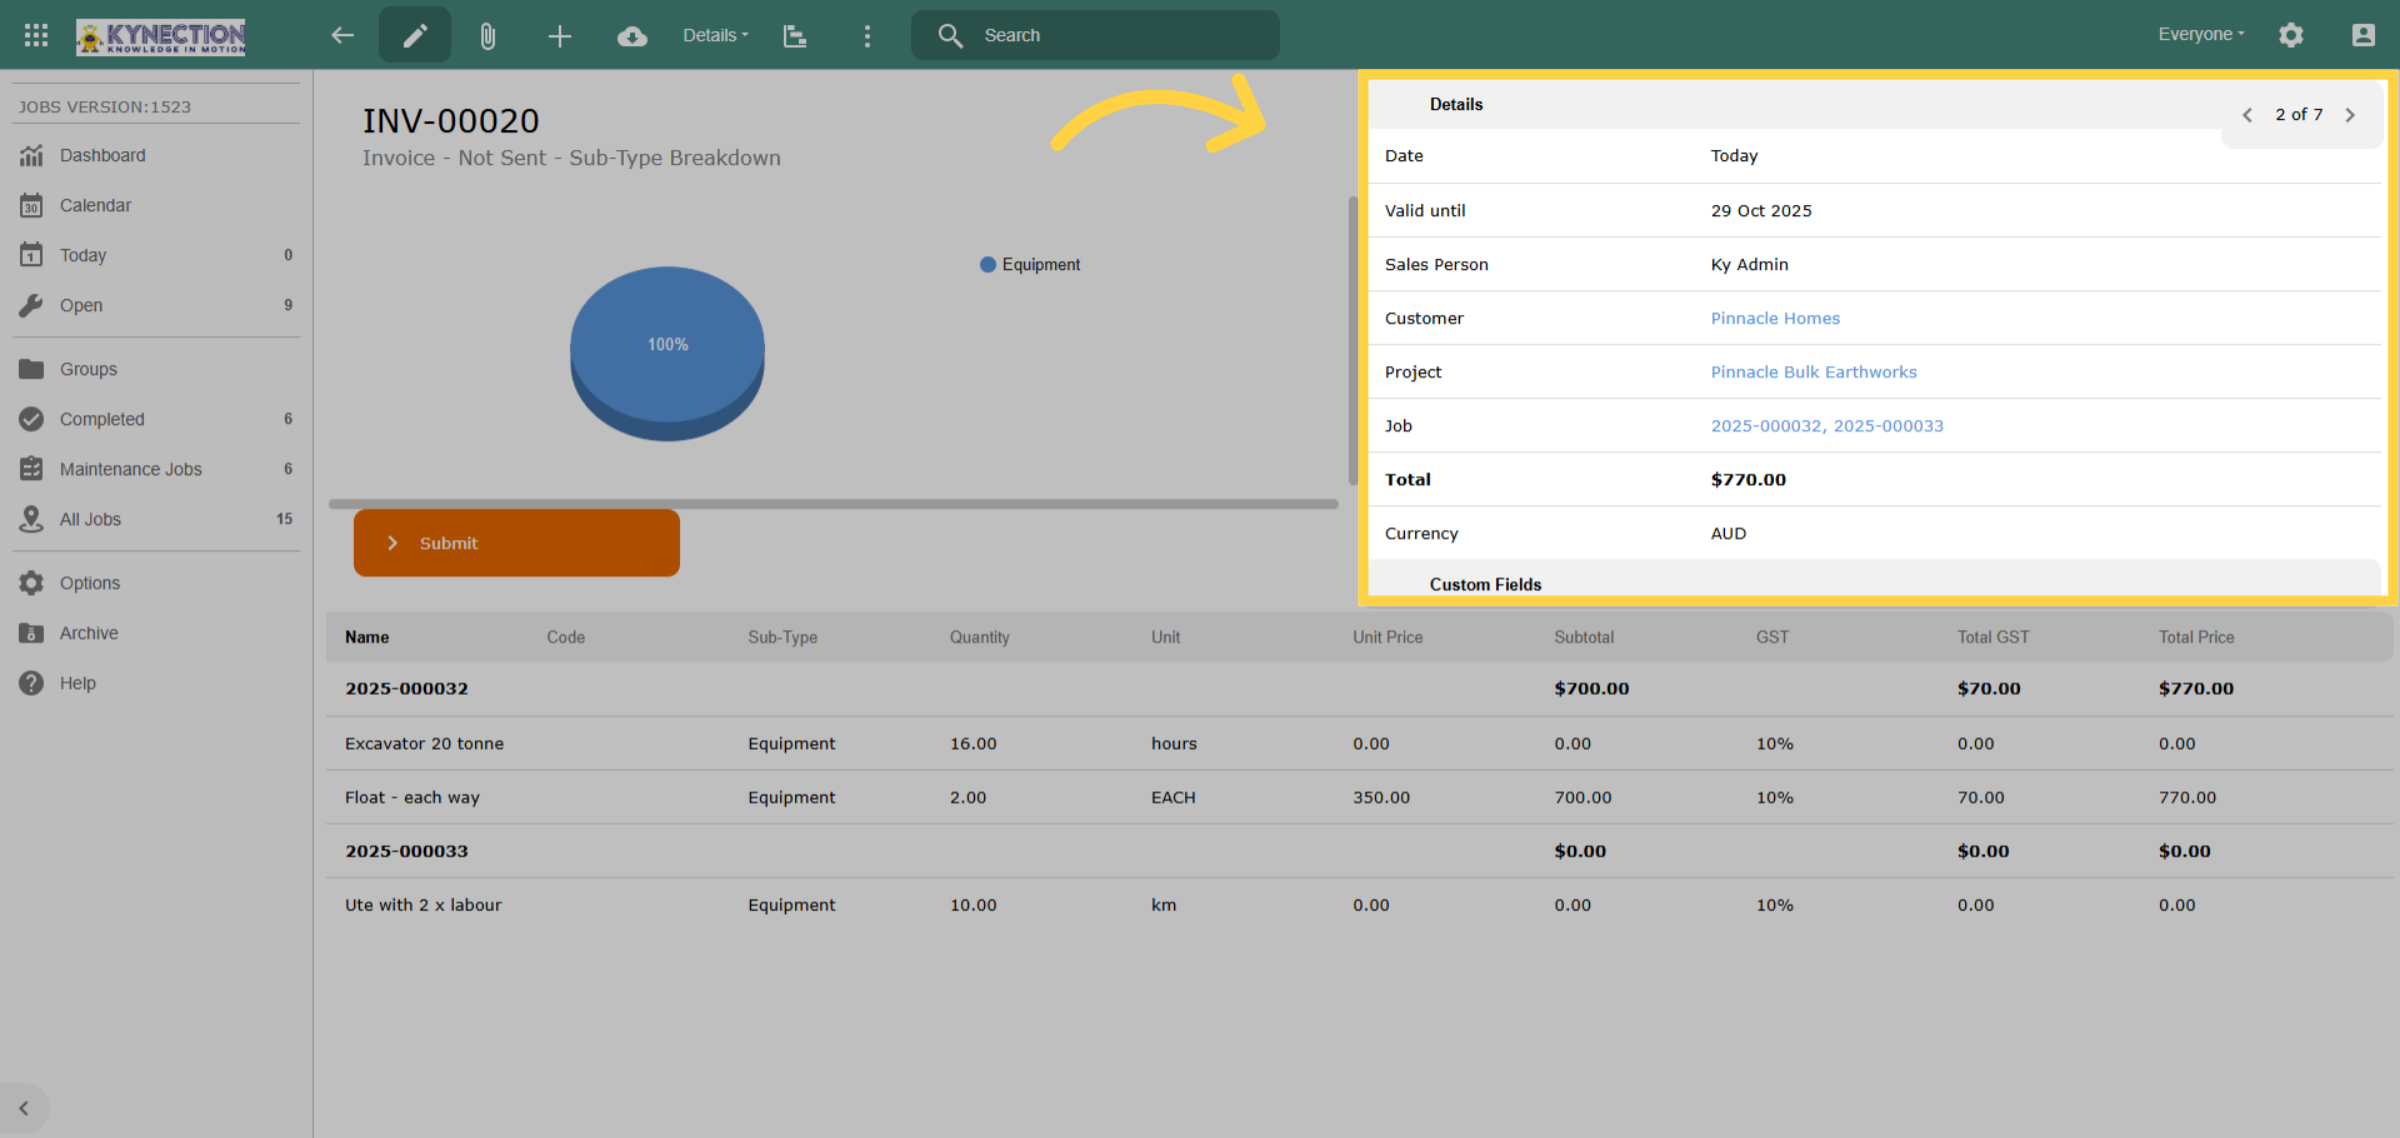Open Archive in sidebar
Screen dimensions: 2400x1138
[x=156, y=633]
